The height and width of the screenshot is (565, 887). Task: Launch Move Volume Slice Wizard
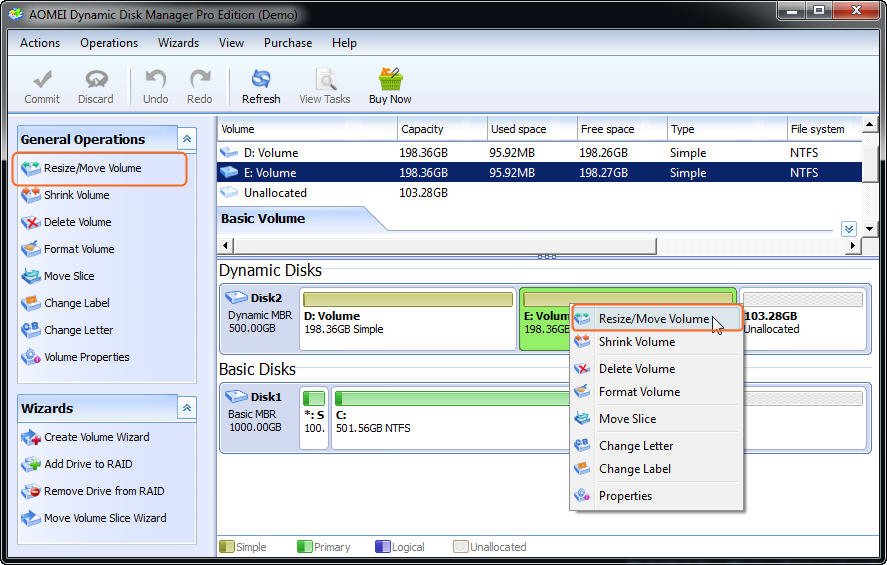pos(105,518)
